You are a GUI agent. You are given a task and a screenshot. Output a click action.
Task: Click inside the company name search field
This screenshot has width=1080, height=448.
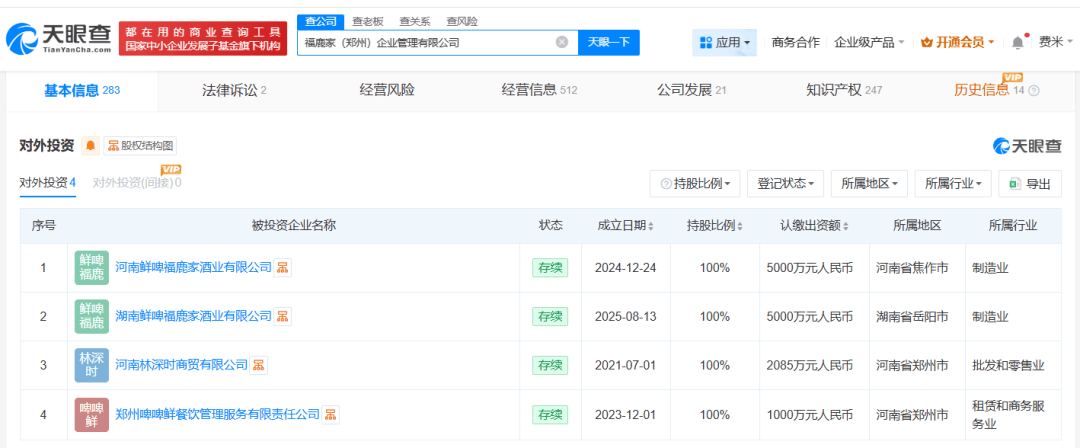tap(425, 42)
